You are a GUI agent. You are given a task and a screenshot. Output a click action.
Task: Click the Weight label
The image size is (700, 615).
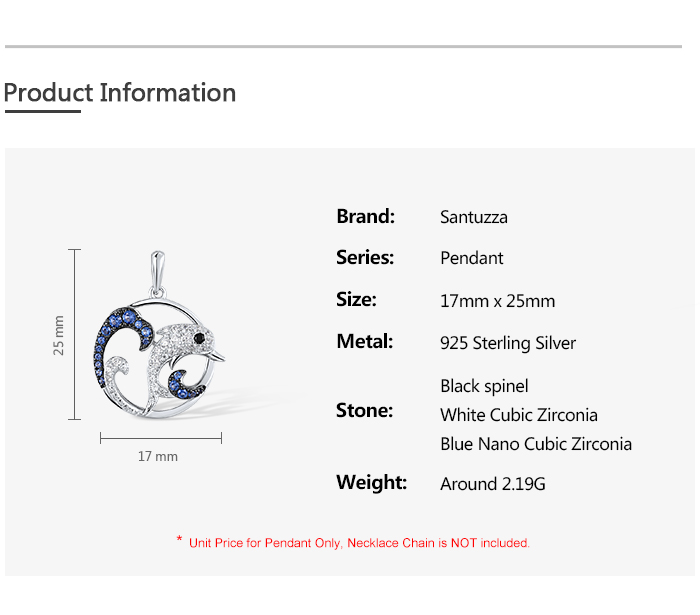pyautogui.click(x=372, y=482)
